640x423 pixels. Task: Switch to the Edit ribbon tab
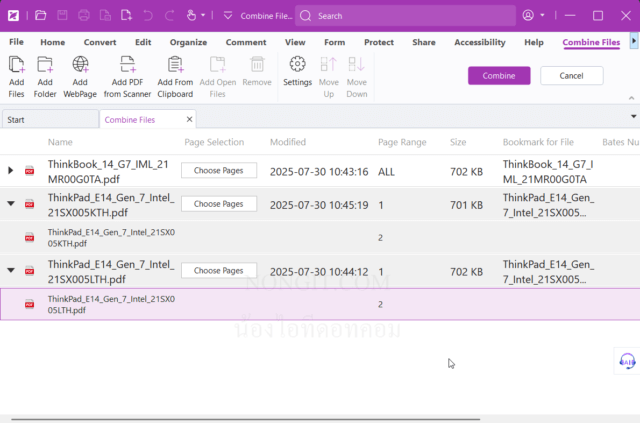tap(143, 42)
